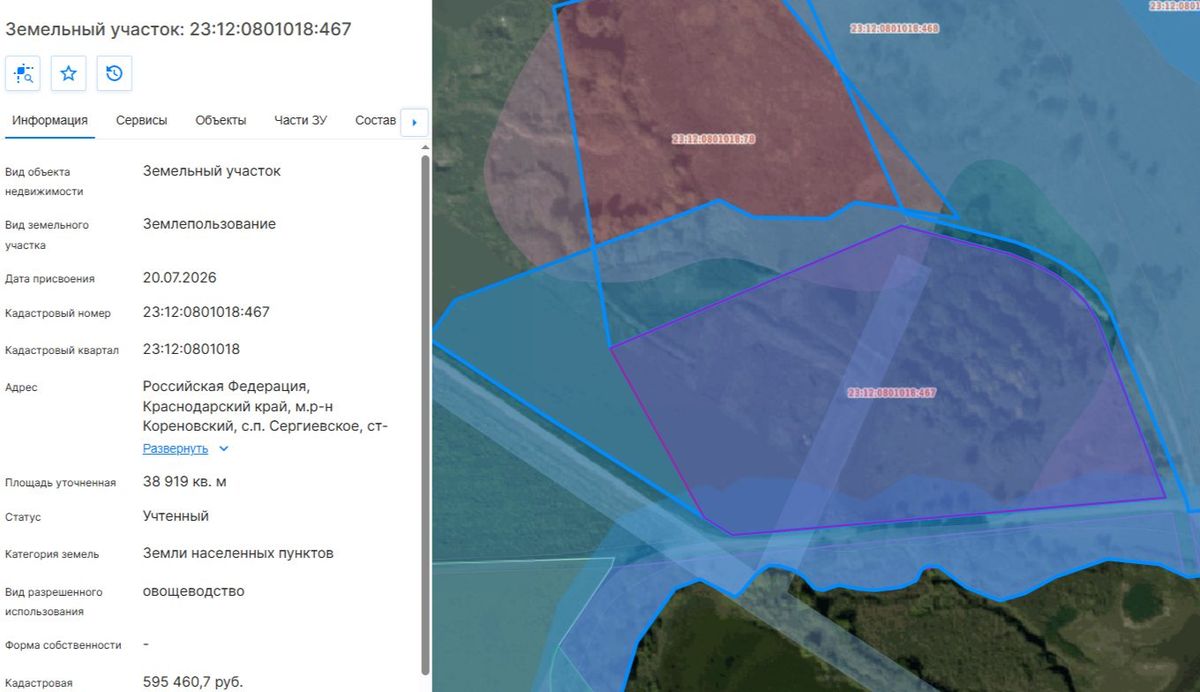Image resolution: width=1200 pixels, height=692 pixels.
Task: Click the Кадастровый квартал label
Action: click(x=62, y=350)
